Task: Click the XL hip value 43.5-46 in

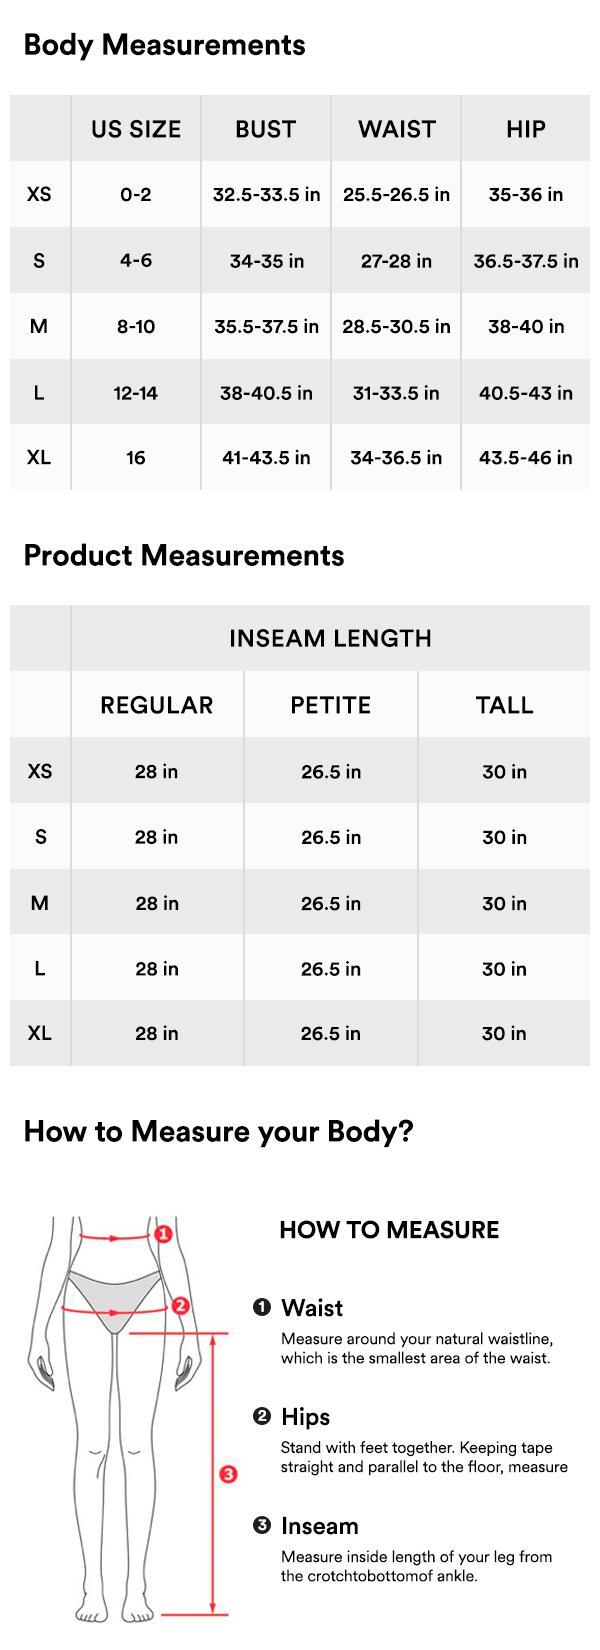Action: click(526, 458)
